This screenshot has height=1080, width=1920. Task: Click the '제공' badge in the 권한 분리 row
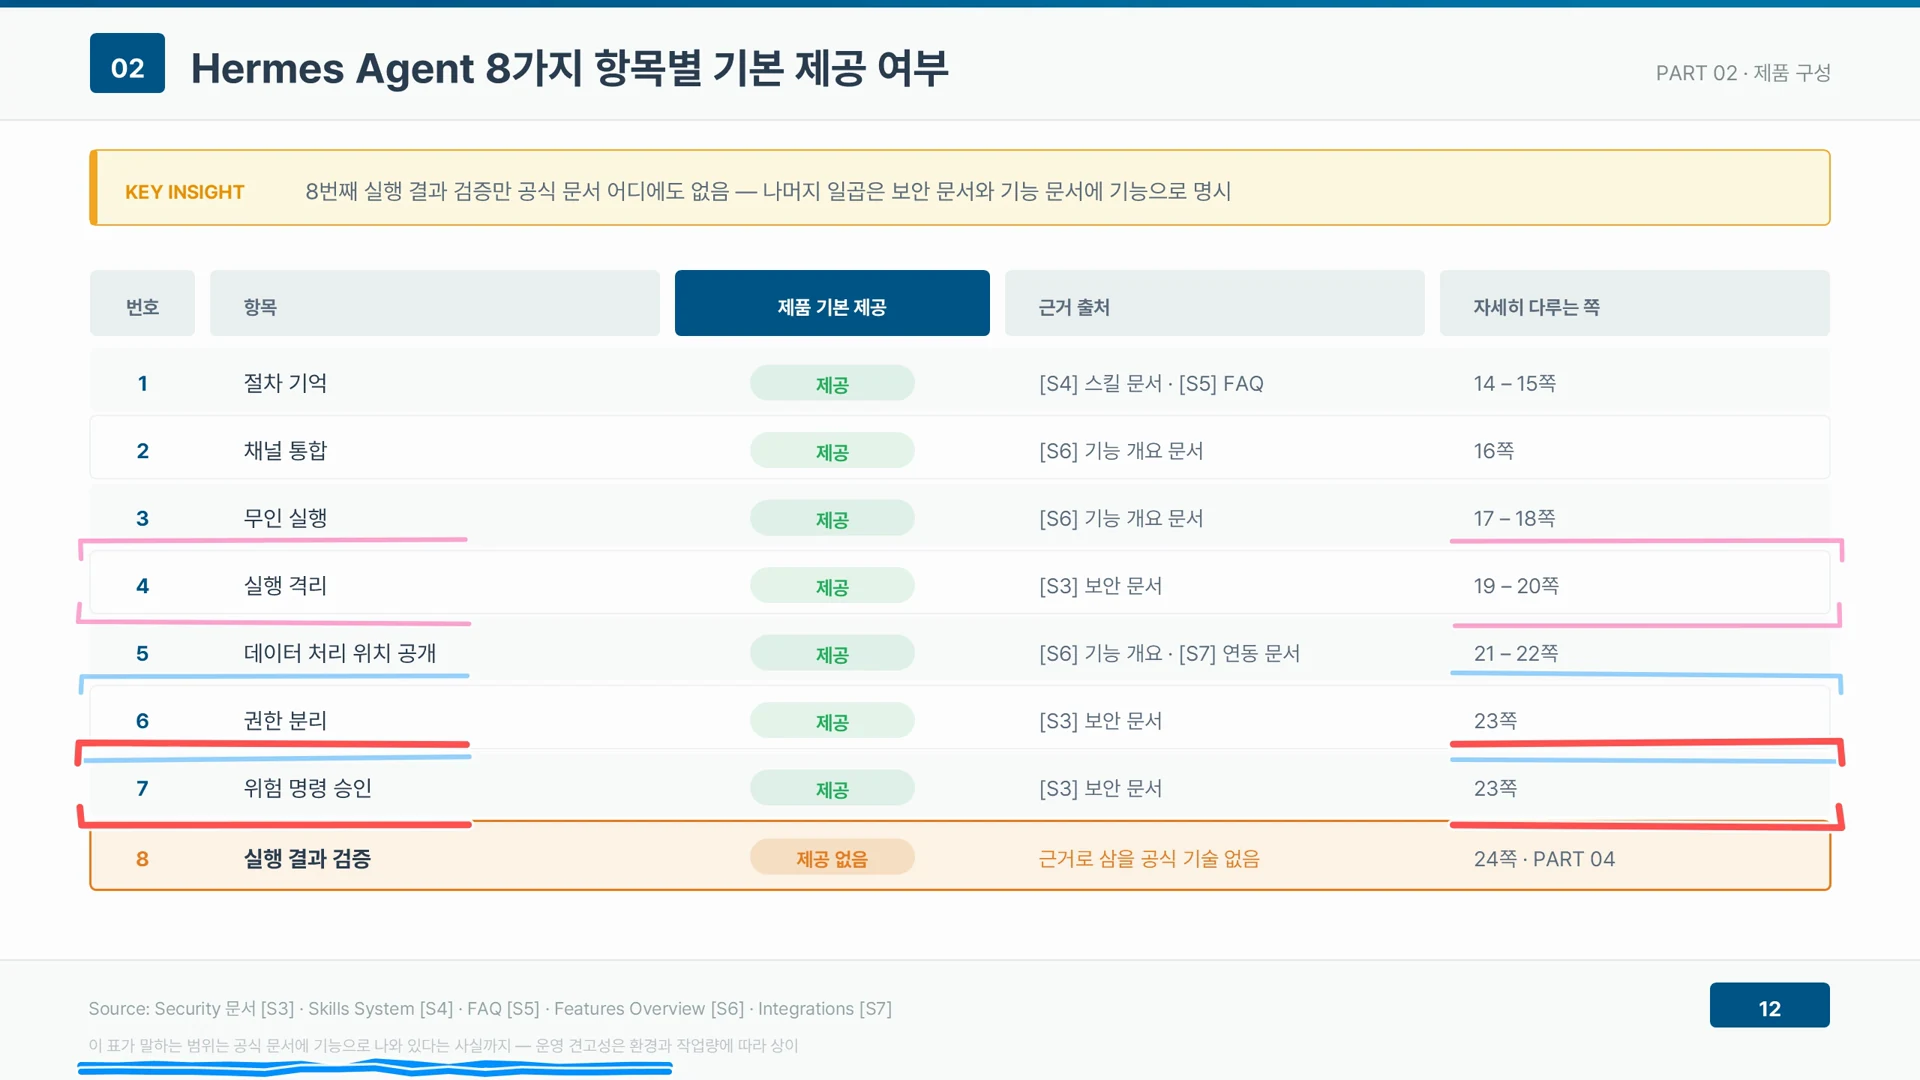tap(832, 721)
